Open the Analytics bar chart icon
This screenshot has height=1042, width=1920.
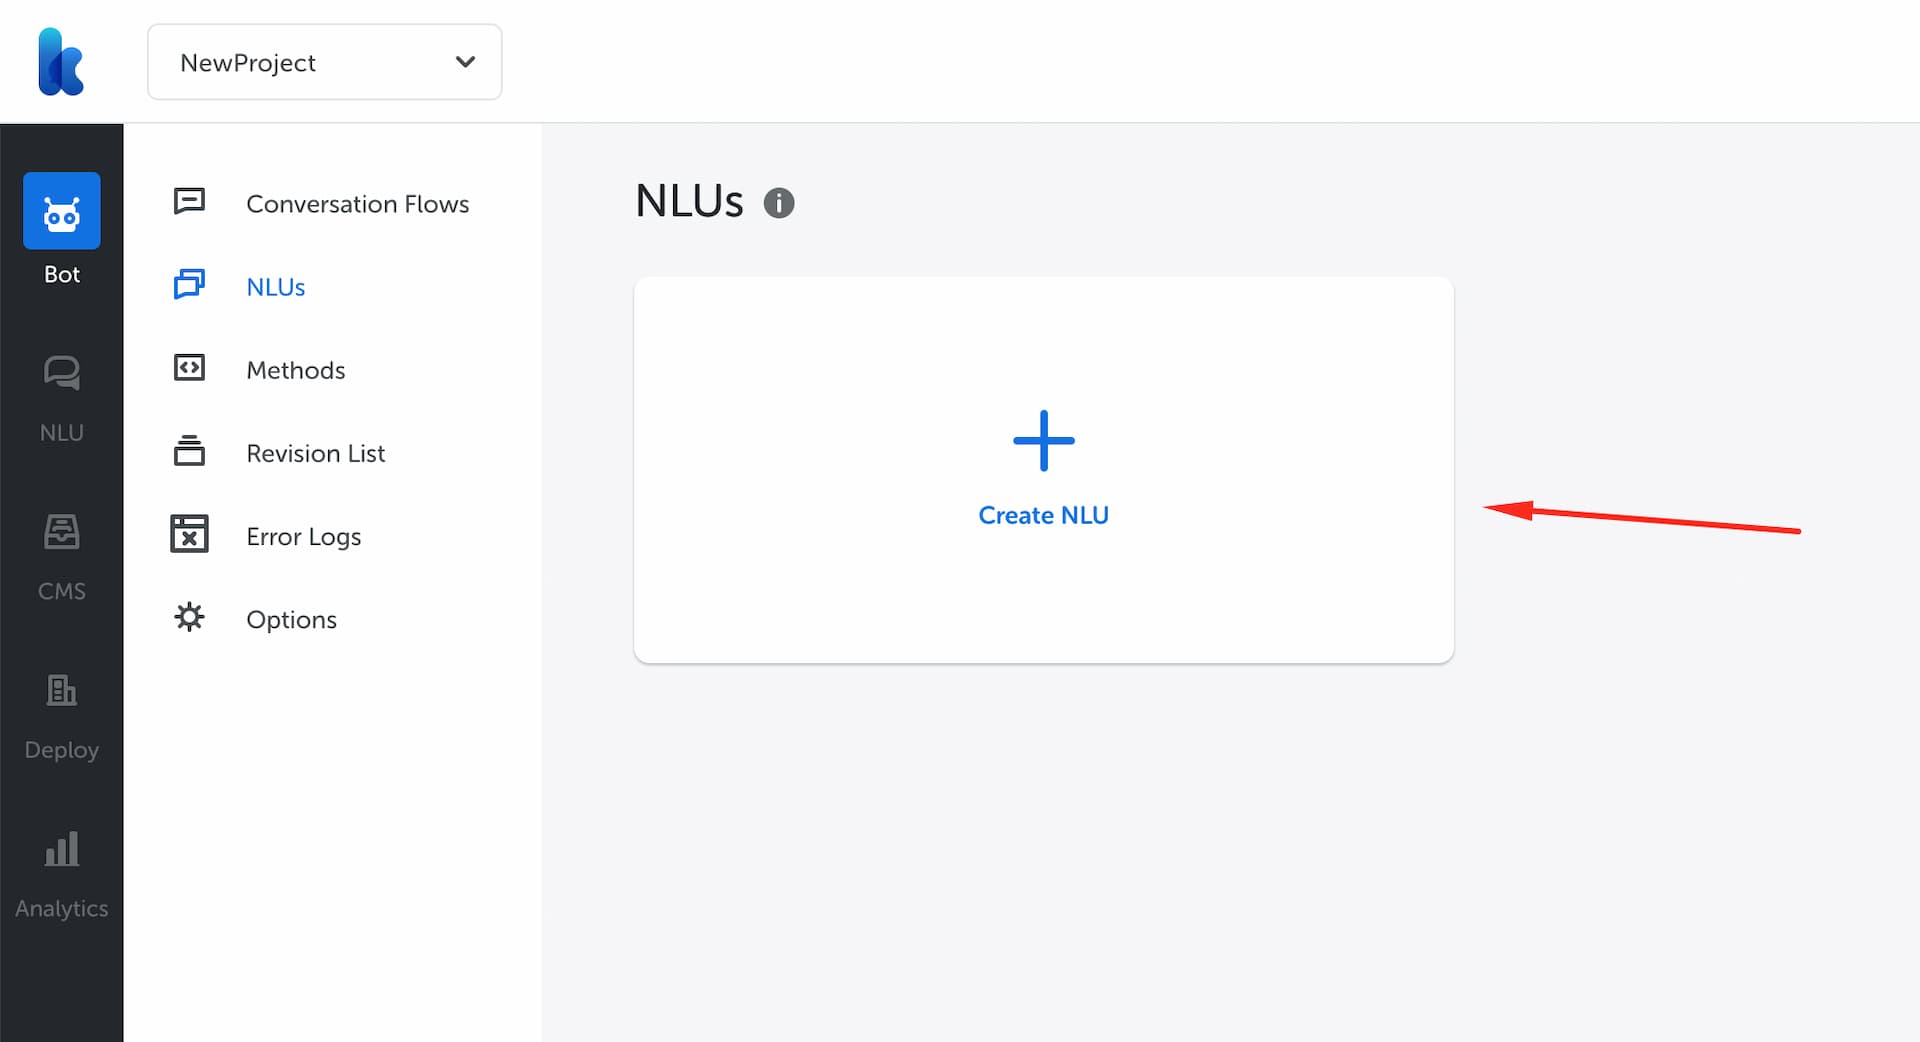tap(62, 849)
